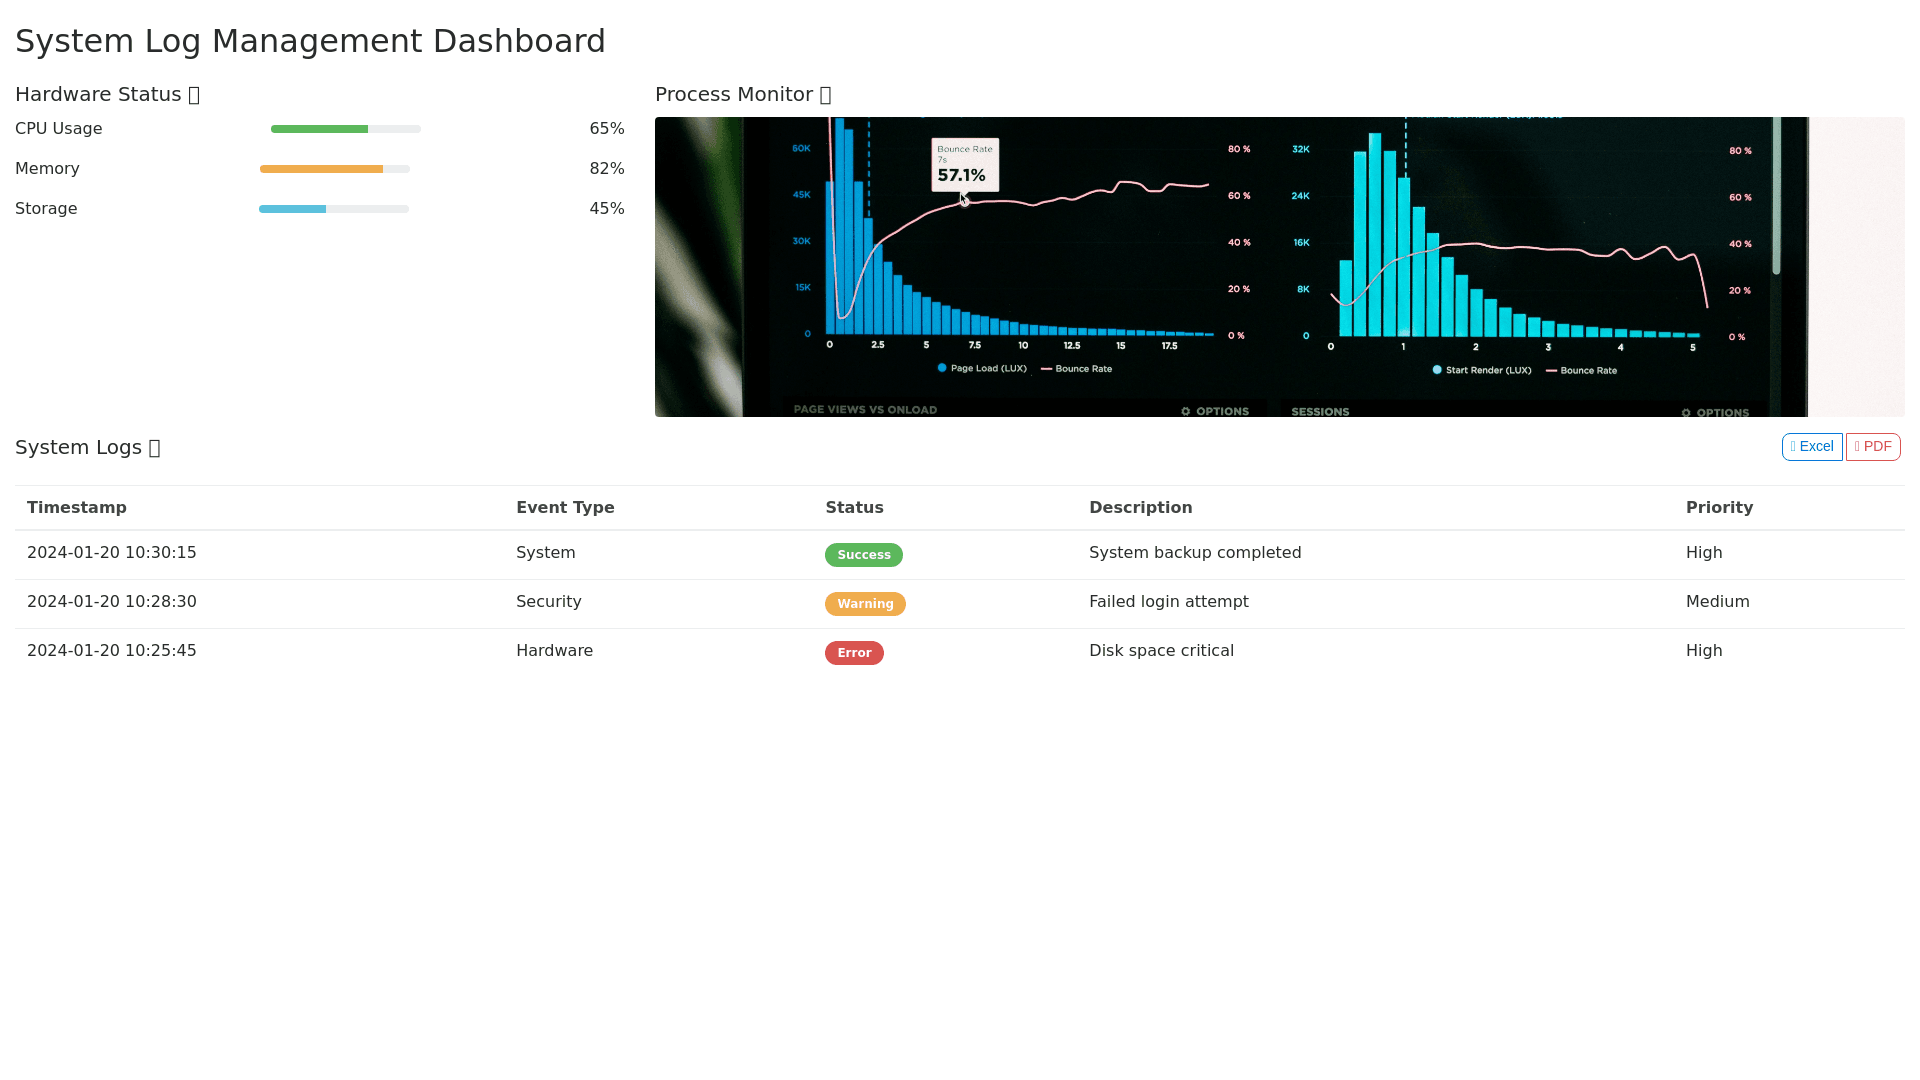The height and width of the screenshot is (1080, 1920).
Task: Click the Priority column header
Action: (1719, 508)
